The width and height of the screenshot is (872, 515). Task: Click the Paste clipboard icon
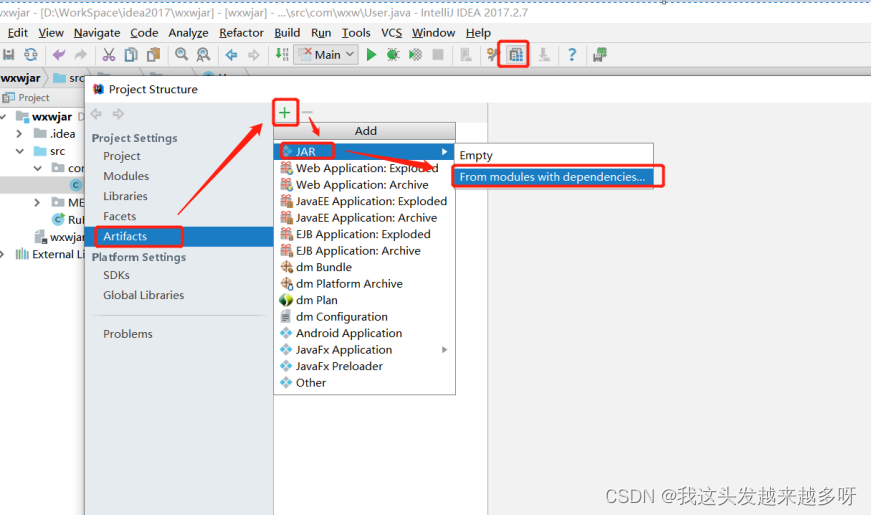point(153,55)
